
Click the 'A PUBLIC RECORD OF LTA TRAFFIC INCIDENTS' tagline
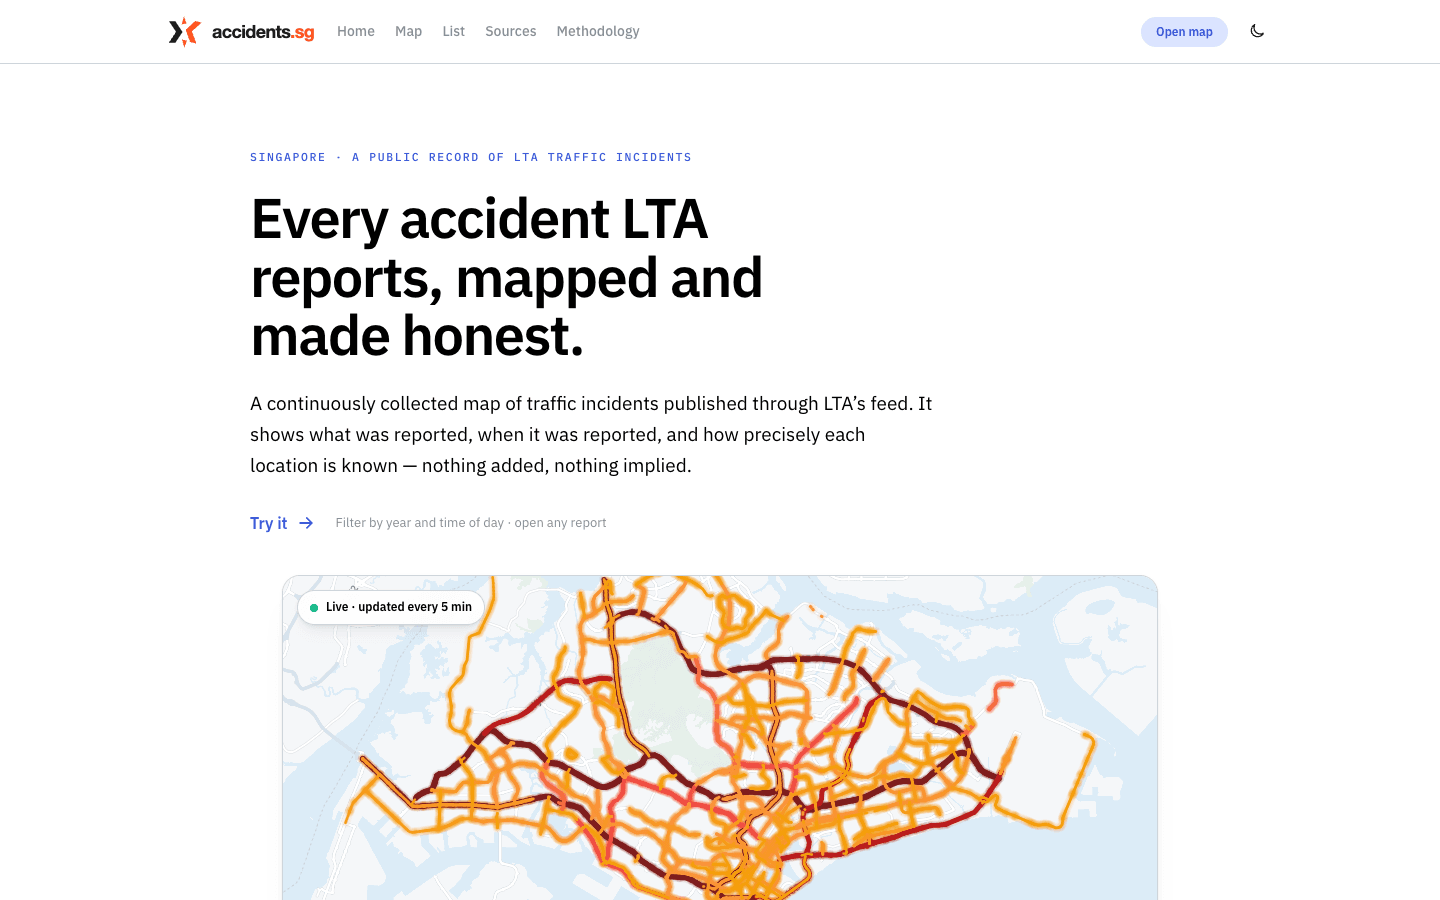coord(522,157)
